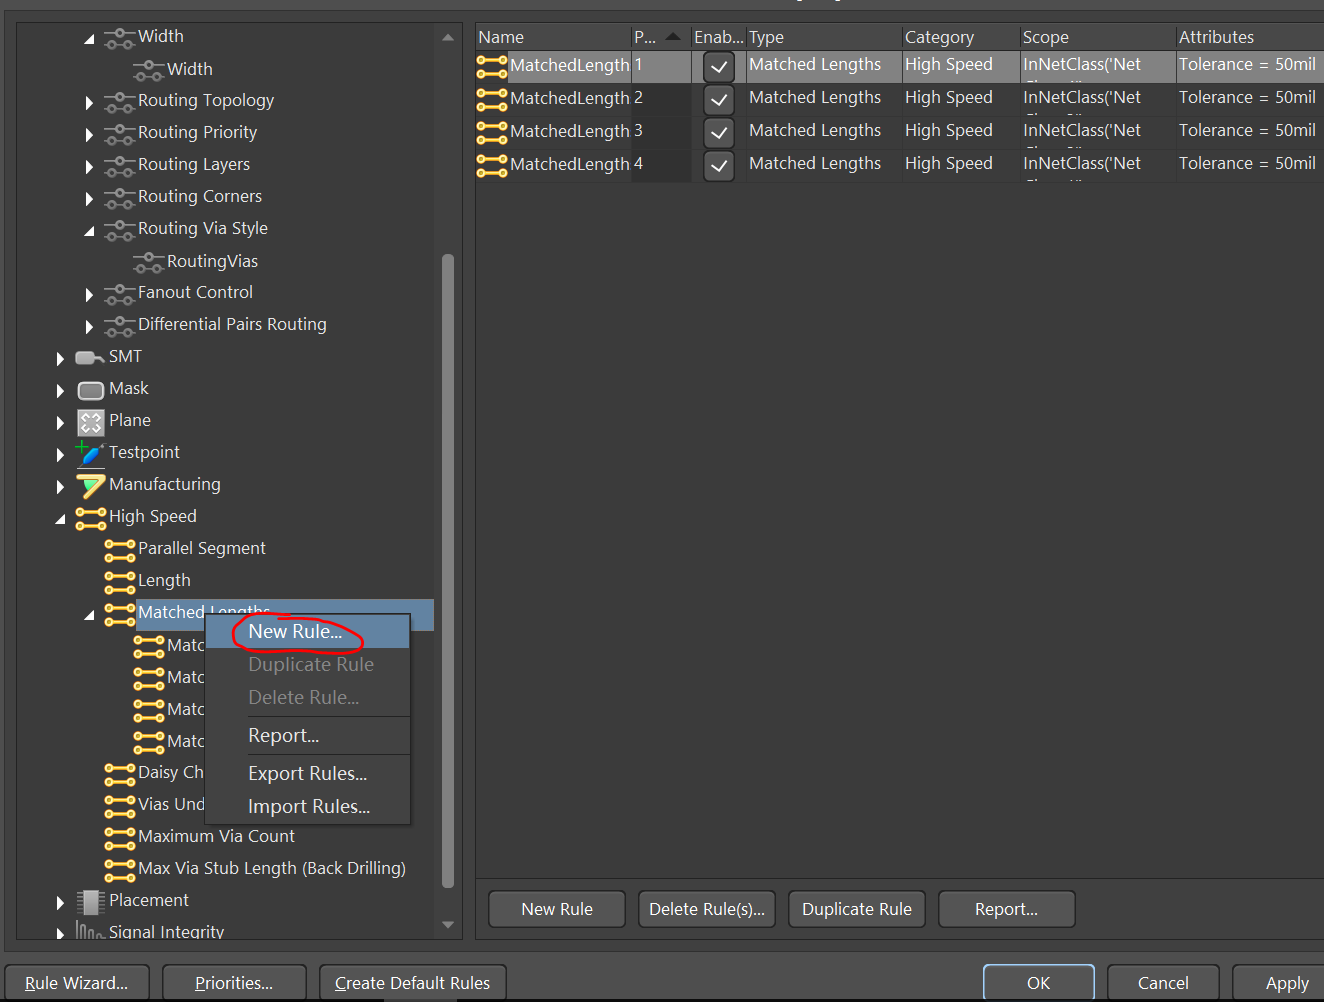The width and height of the screenshot is (1324, 1002).
Task: Click the tree panel scrollbar thumb
Action: coord(448,570)
